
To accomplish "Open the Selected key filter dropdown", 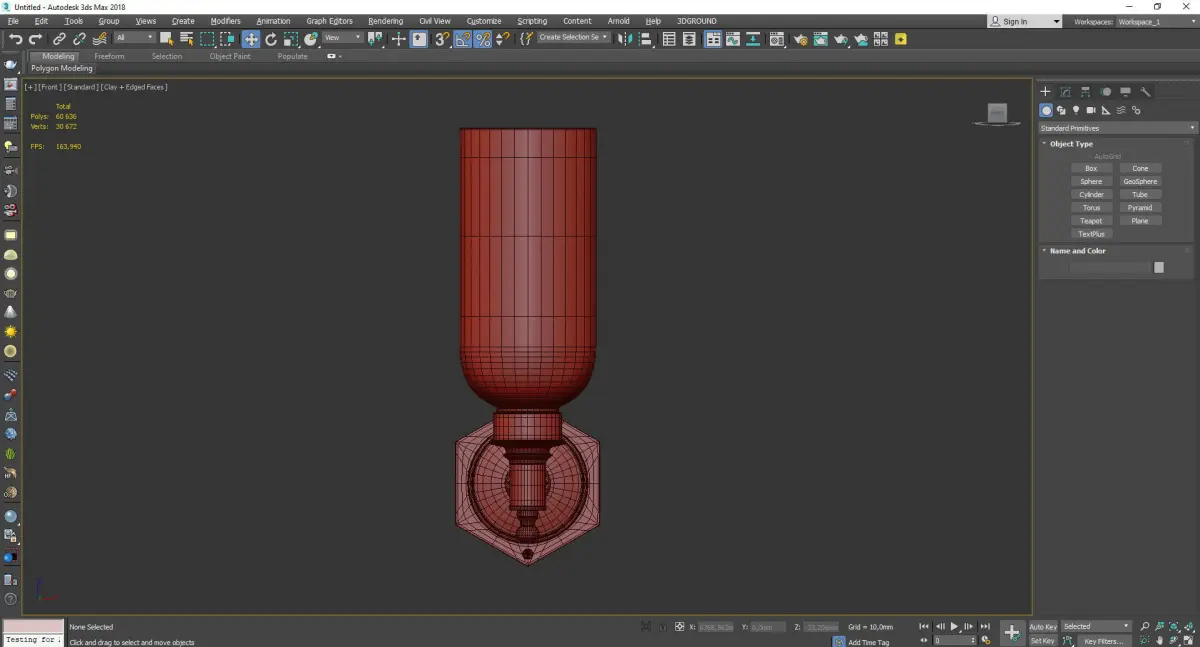I will (x=1096, y=626).
